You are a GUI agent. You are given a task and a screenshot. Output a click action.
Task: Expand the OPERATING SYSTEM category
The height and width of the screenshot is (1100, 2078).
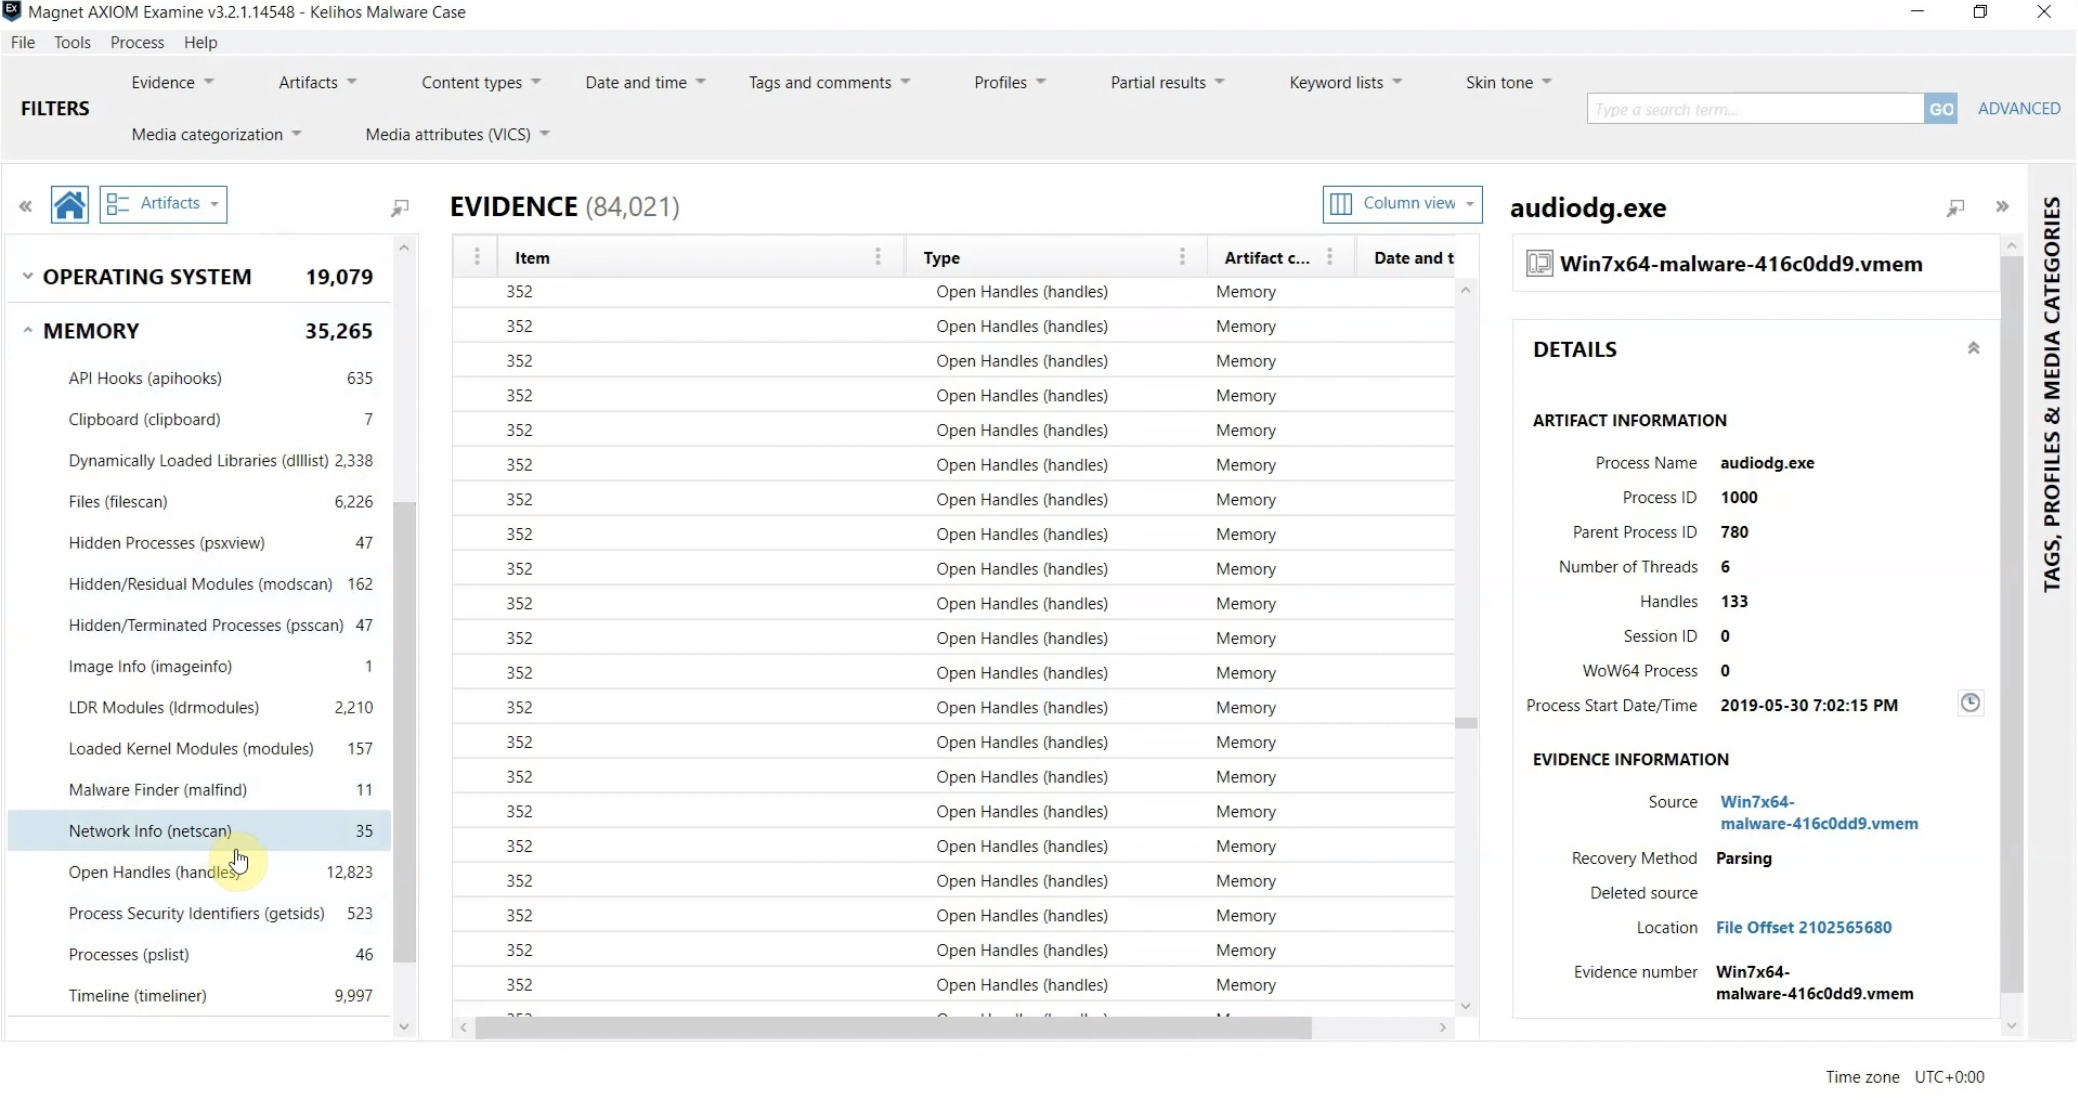point(27,276)
